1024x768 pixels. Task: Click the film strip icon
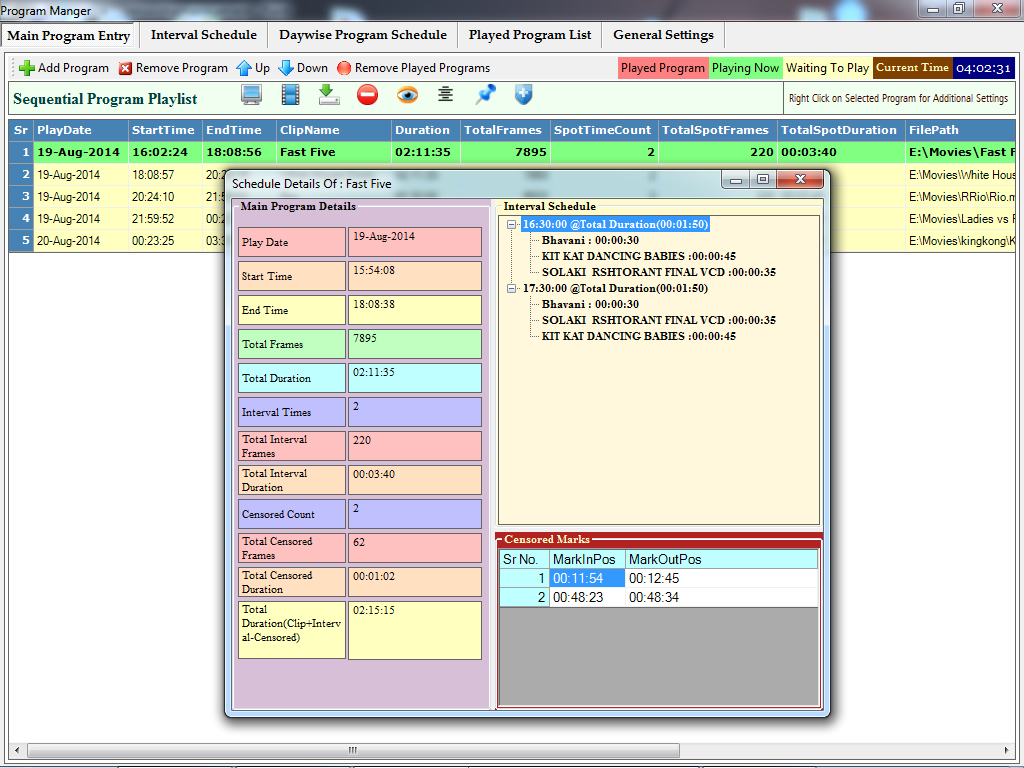tap(290, 95)
